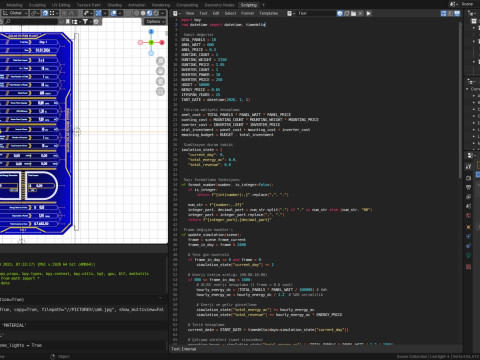This screenshot has width=480, height=360.
Task: Click the pan viewport hand button
Action: [161, 71]
